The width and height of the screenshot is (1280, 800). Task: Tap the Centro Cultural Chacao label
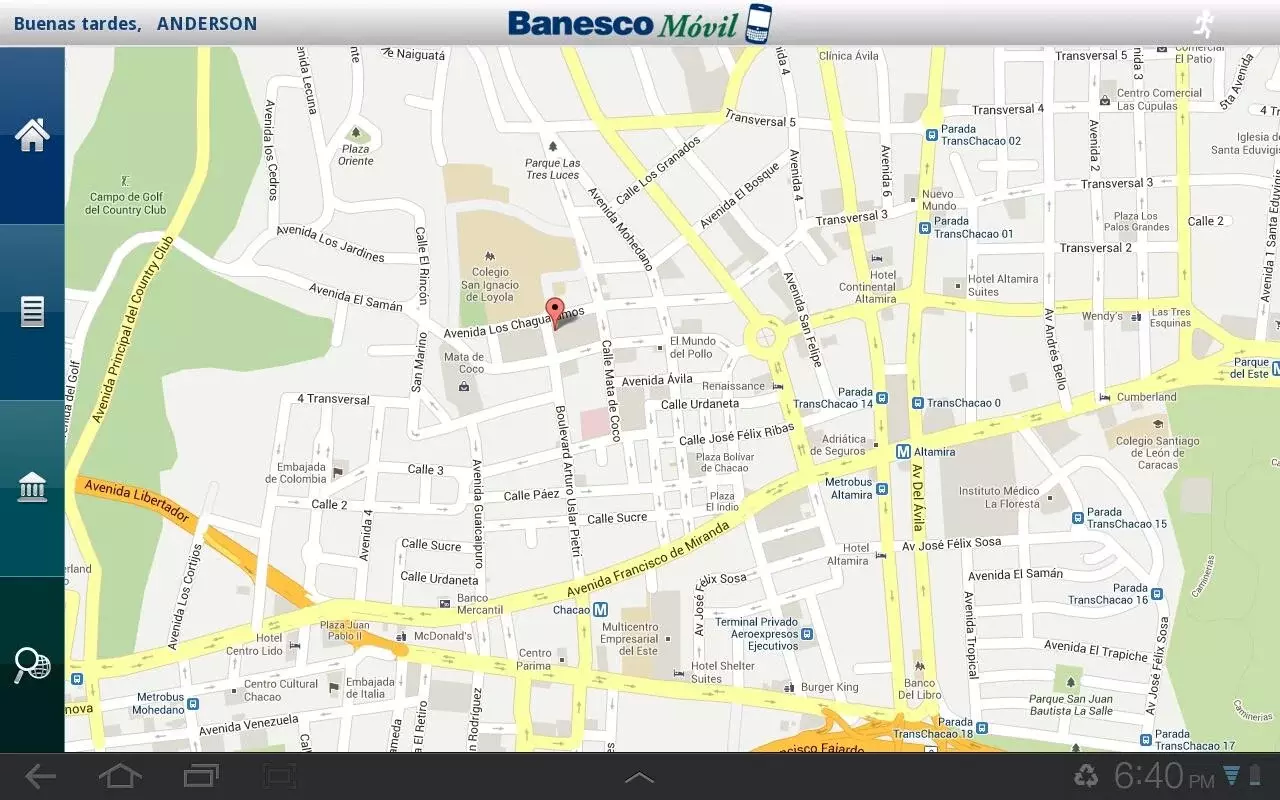coord(280,691)
